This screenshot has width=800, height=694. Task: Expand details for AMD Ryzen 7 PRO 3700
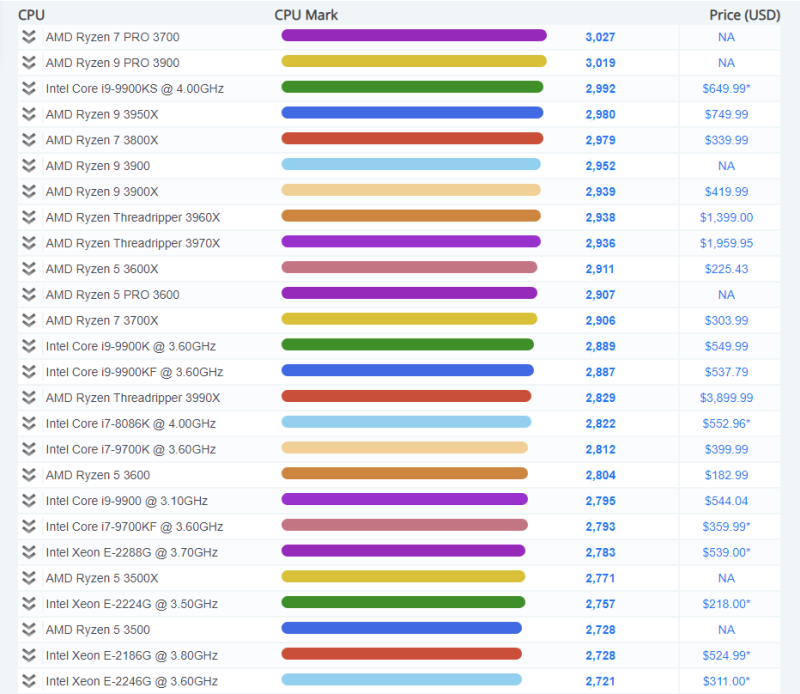[29, 37]
